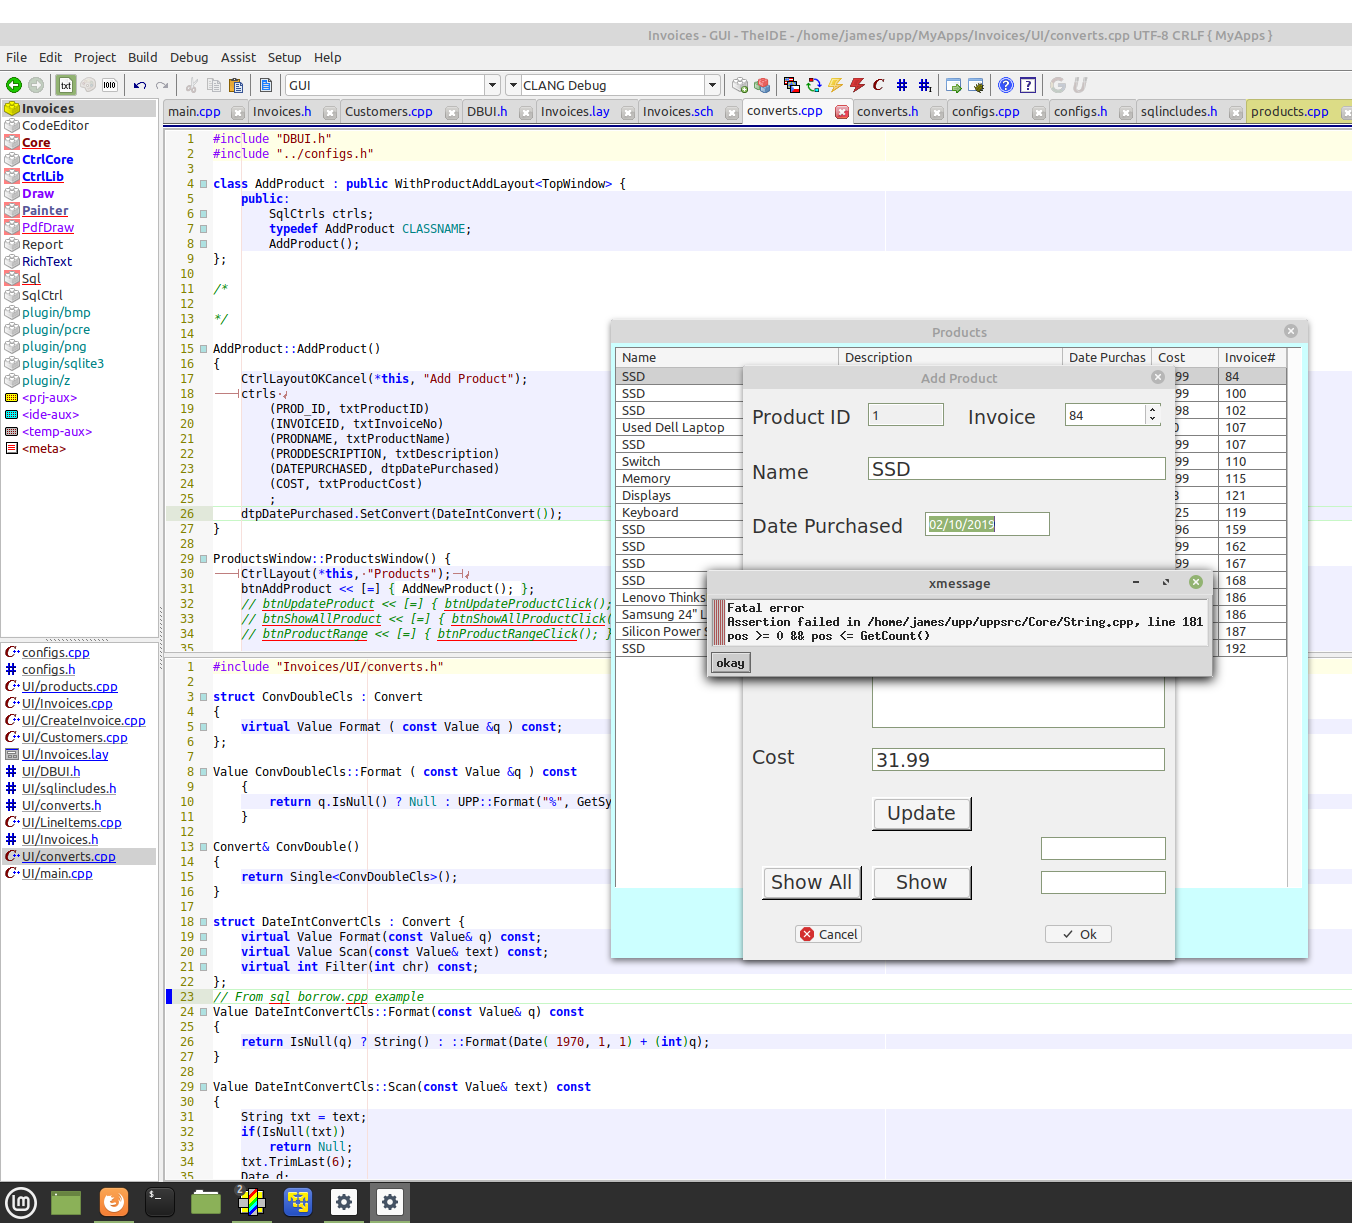
Task: Open the GUI main package dropdown
Action: click(x=491, y=85)
